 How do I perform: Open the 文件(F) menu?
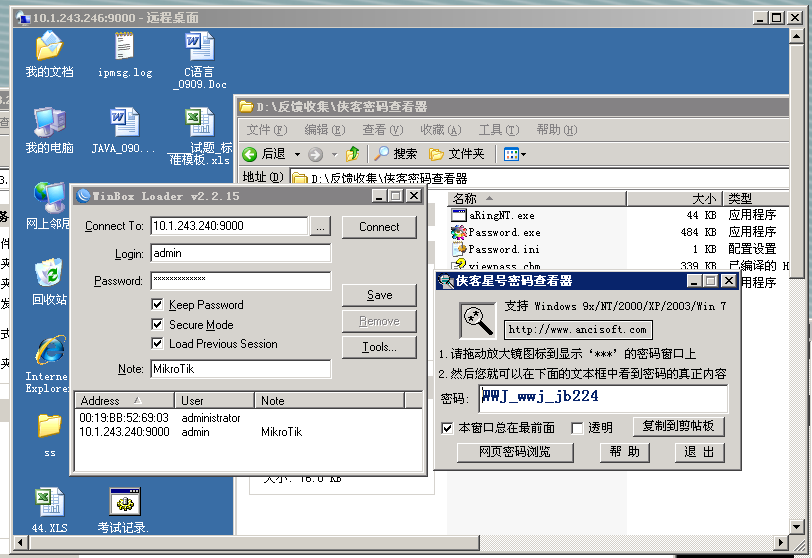[x=267, y=130]
